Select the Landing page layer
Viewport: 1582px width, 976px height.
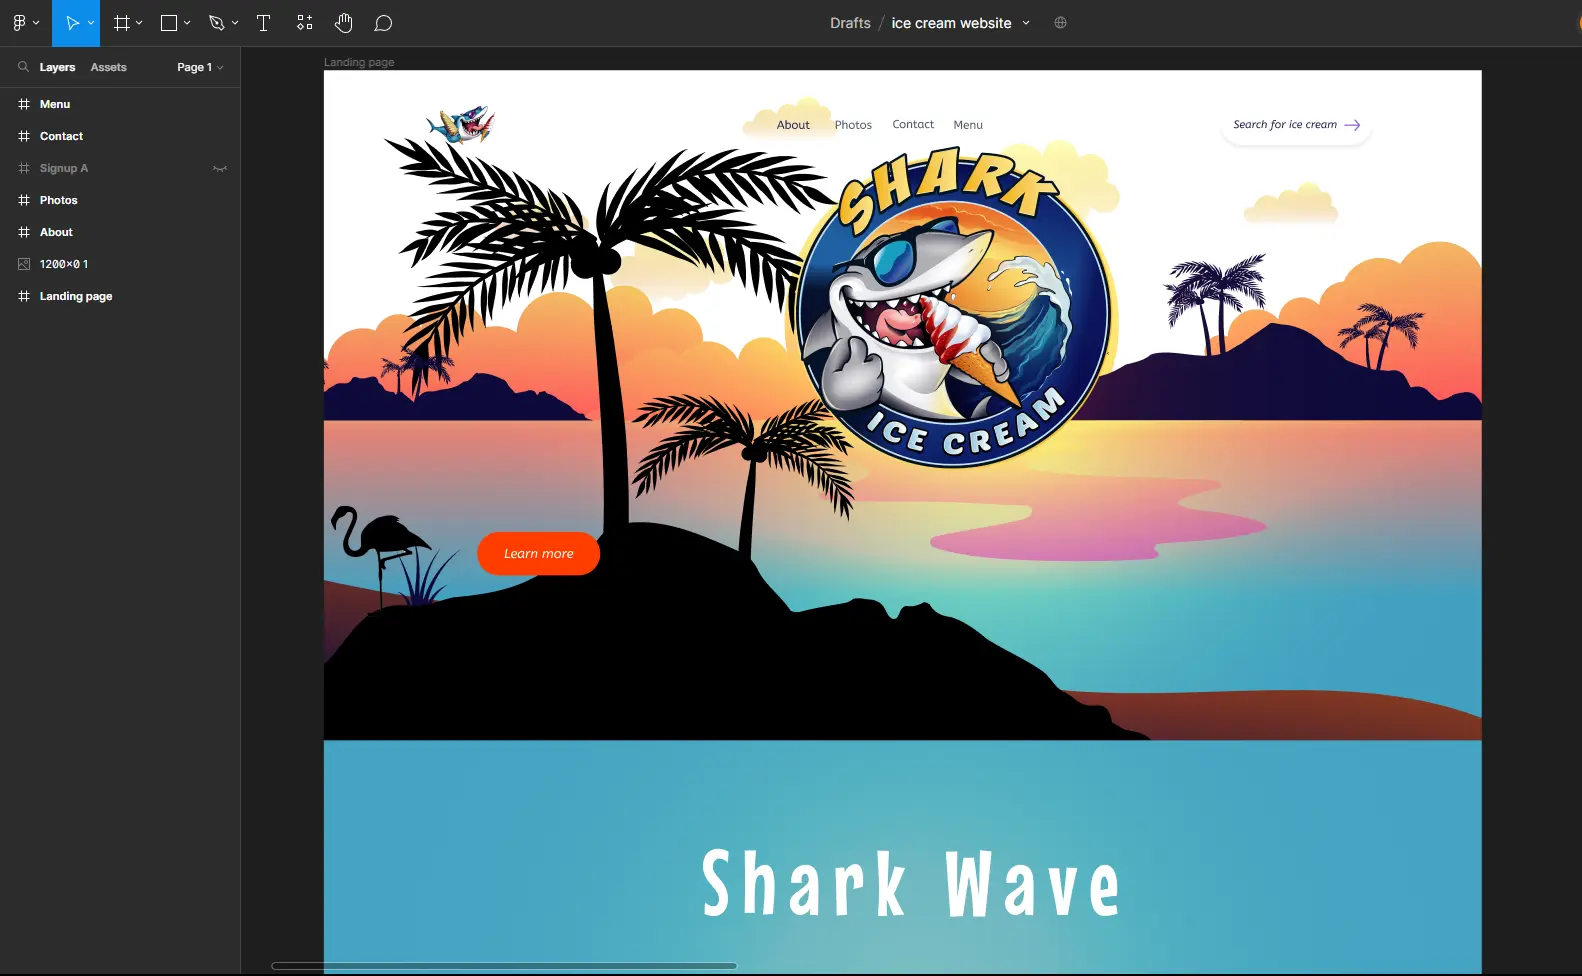tap(75, 296)
